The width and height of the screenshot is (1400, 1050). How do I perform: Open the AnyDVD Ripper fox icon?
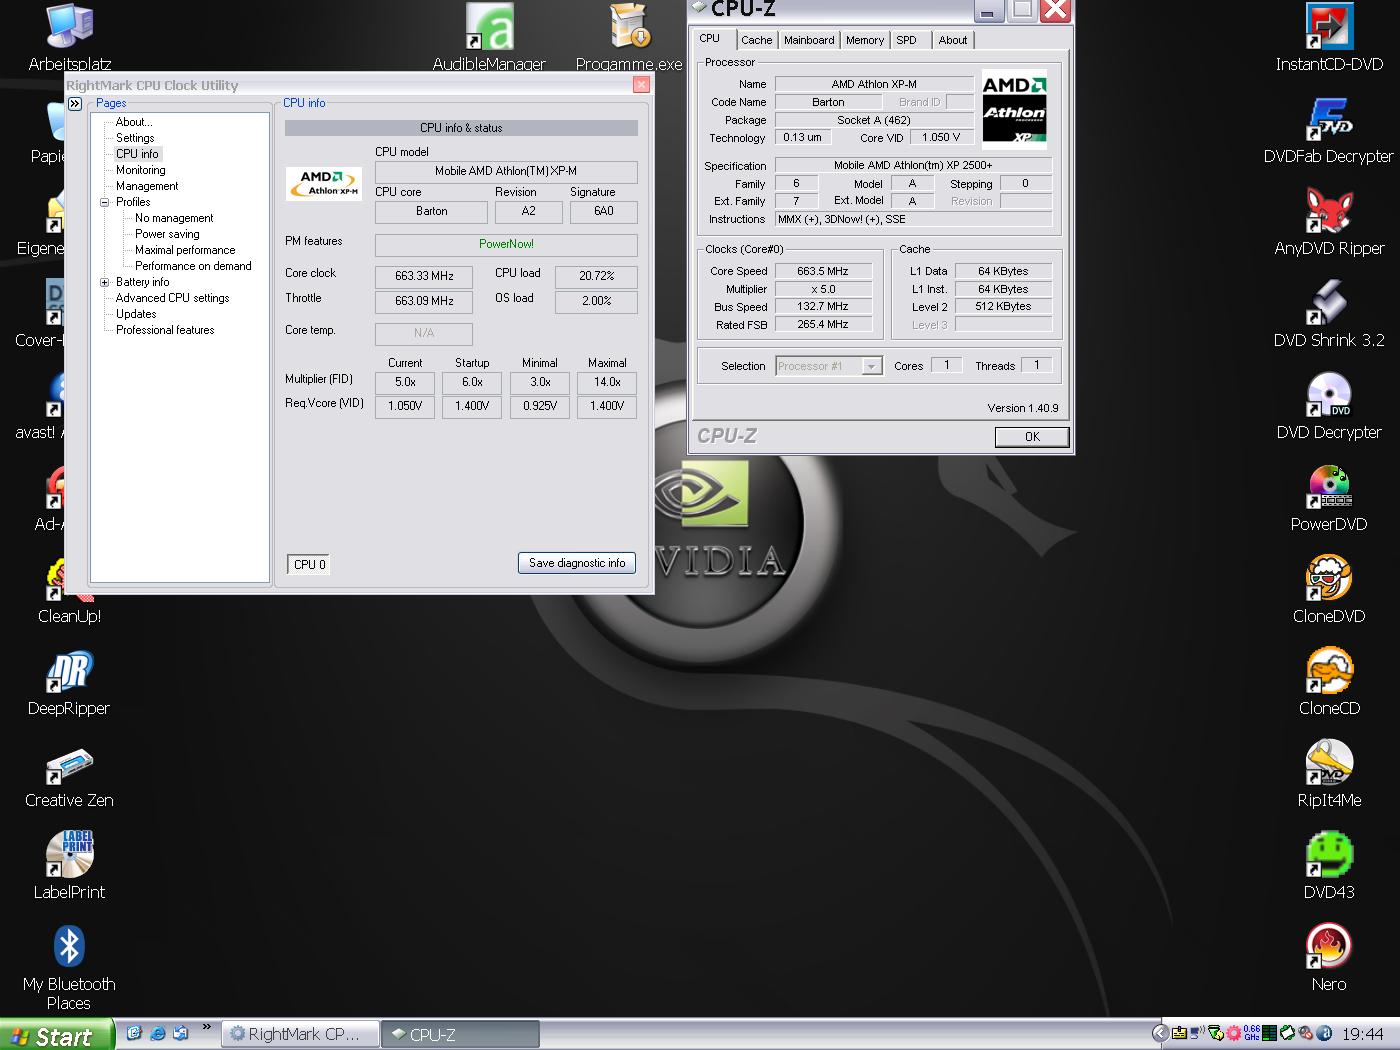point(1328,212)
